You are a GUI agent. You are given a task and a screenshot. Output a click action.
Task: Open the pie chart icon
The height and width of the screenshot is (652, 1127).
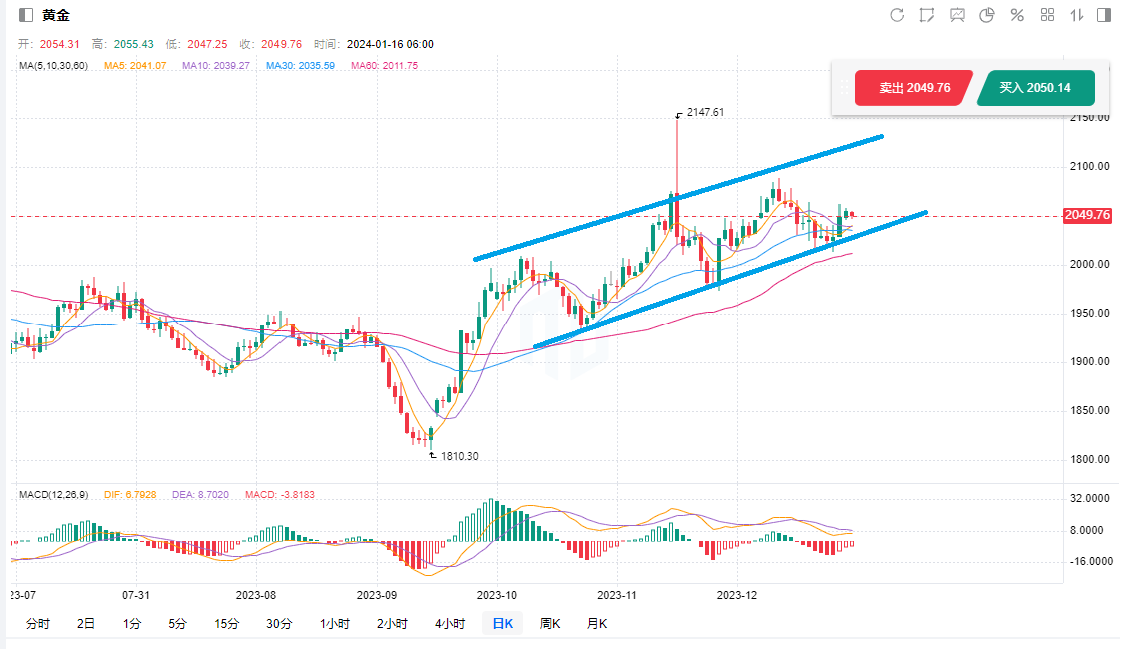tap(987, 15)
